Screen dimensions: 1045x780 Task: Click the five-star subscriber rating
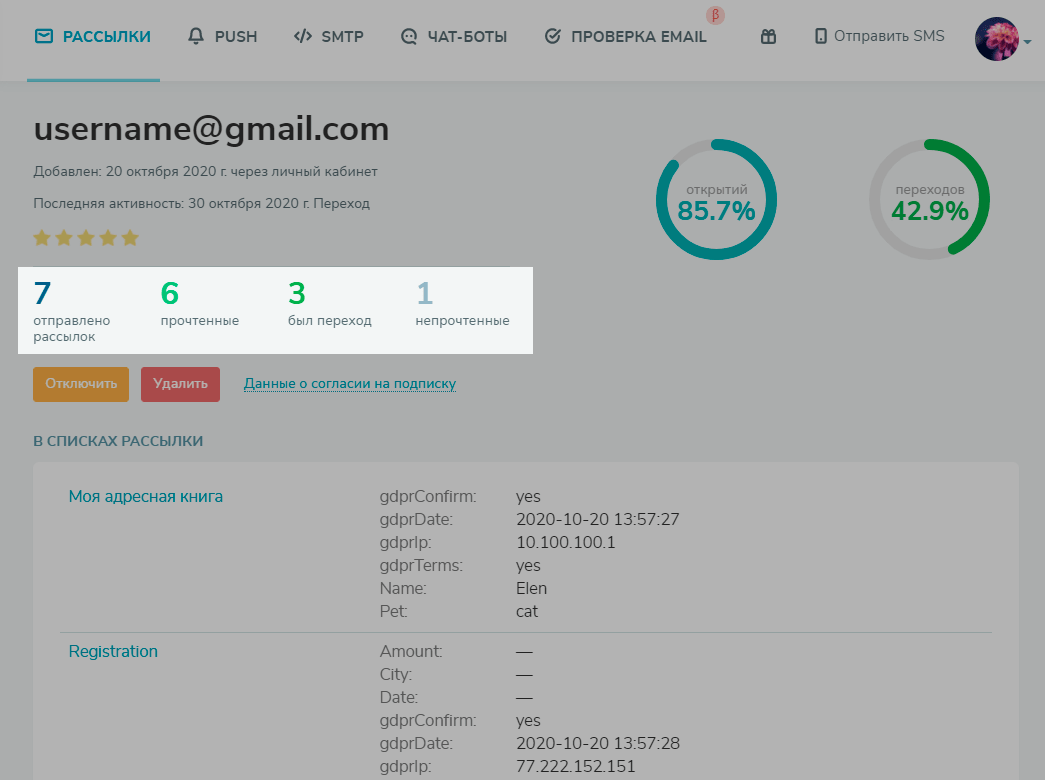pos(86,238)
